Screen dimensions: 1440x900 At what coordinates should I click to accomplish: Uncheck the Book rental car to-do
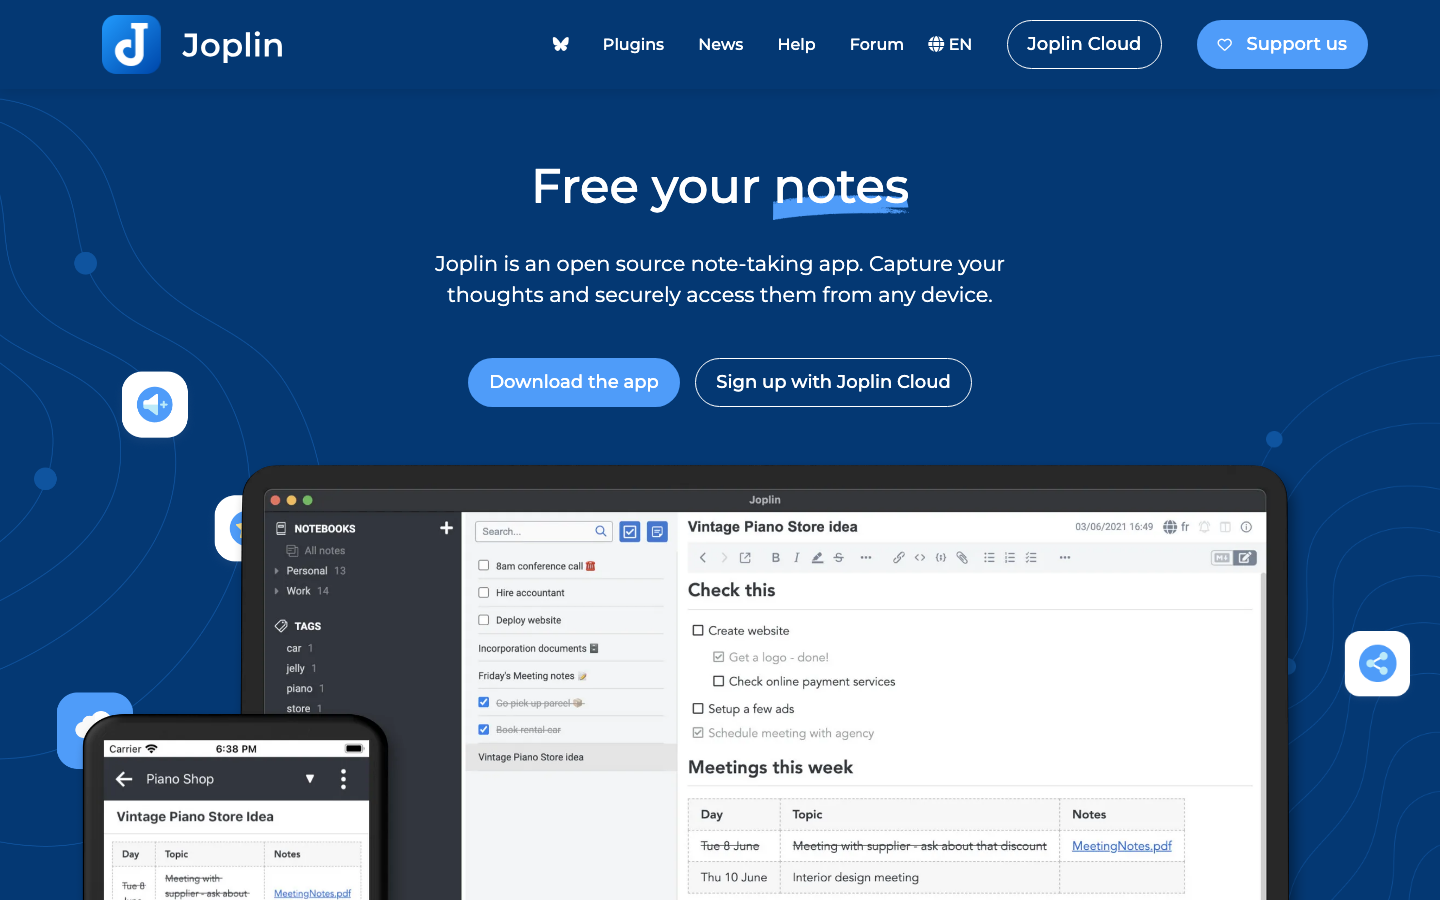click(x=483, y=729)
